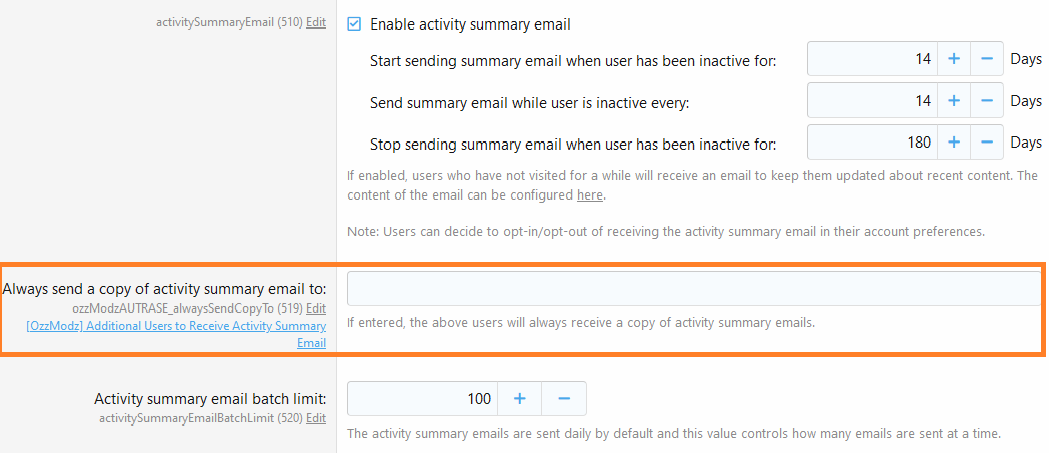Edit the activitySummaryEmail (510) option

(x=316, y=20)
